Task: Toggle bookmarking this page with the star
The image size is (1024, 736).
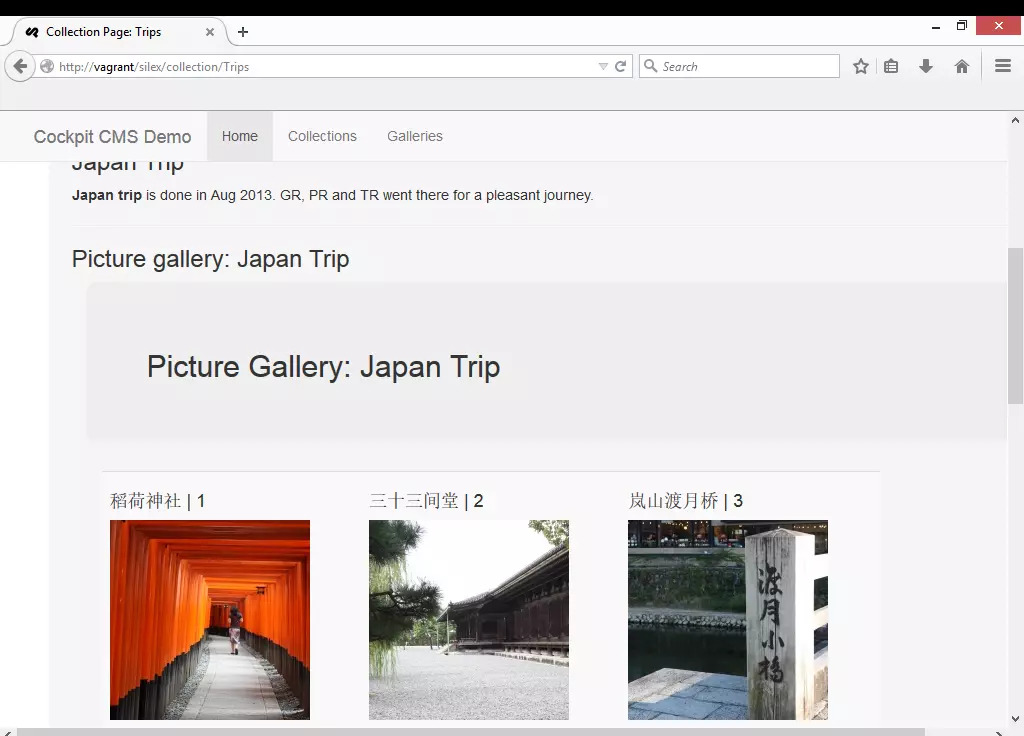Action: [x=860, y=66]
